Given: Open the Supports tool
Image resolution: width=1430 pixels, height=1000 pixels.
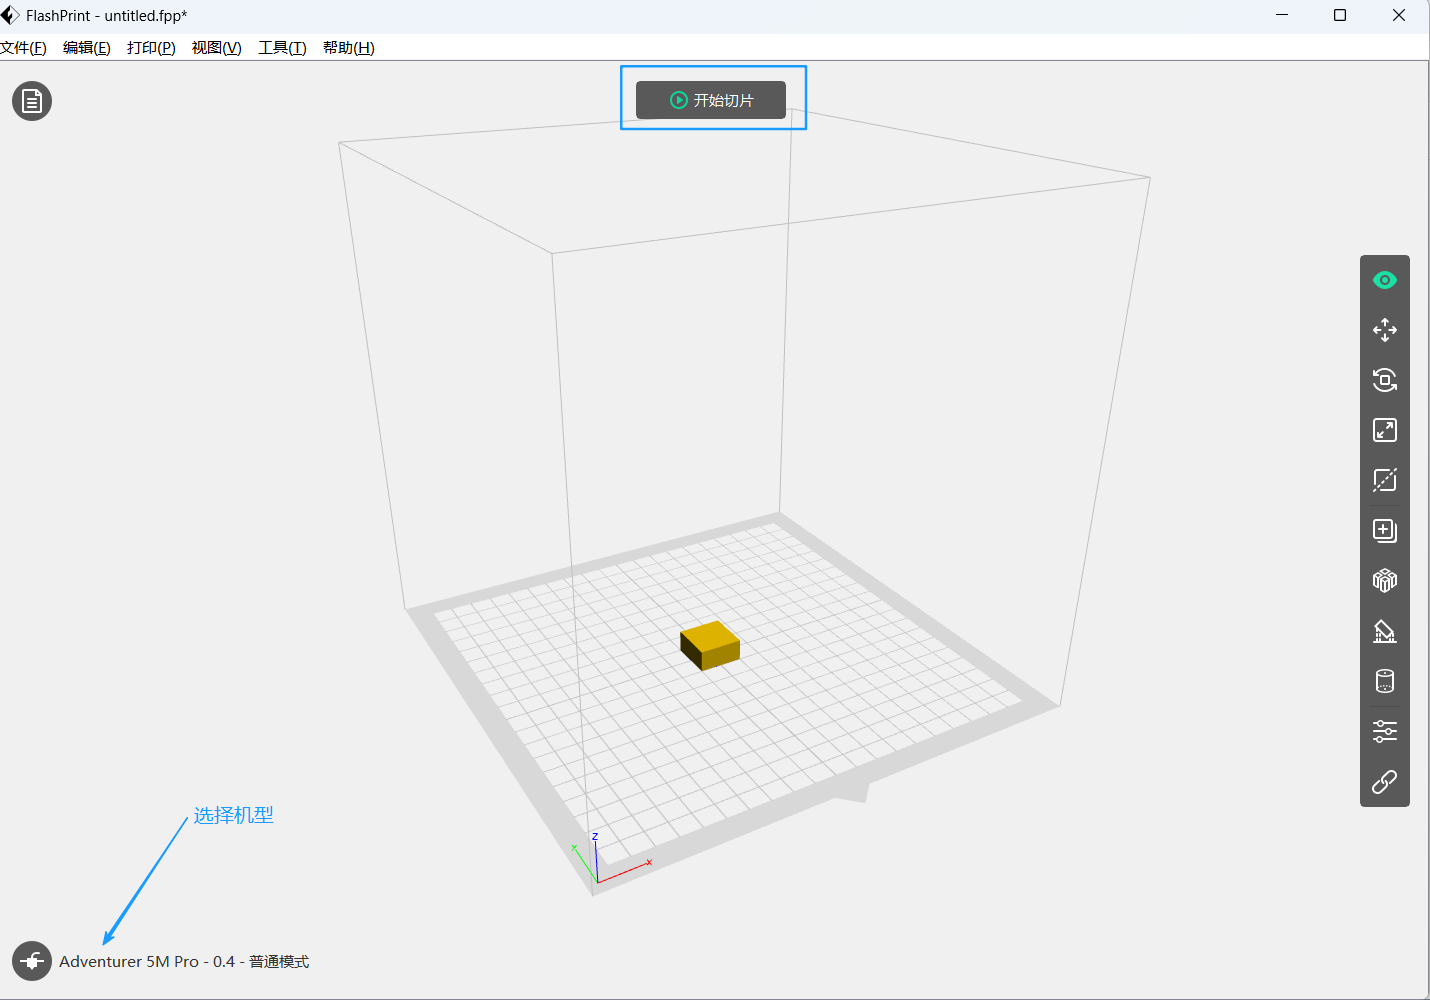Looking at the screenshot, I should pyautogui.click(x=1384, y=631).
